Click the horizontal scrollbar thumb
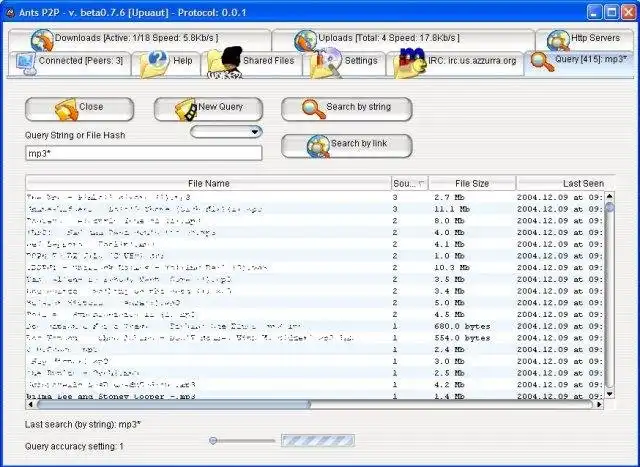640x467 pixels. tap(173, 405)
